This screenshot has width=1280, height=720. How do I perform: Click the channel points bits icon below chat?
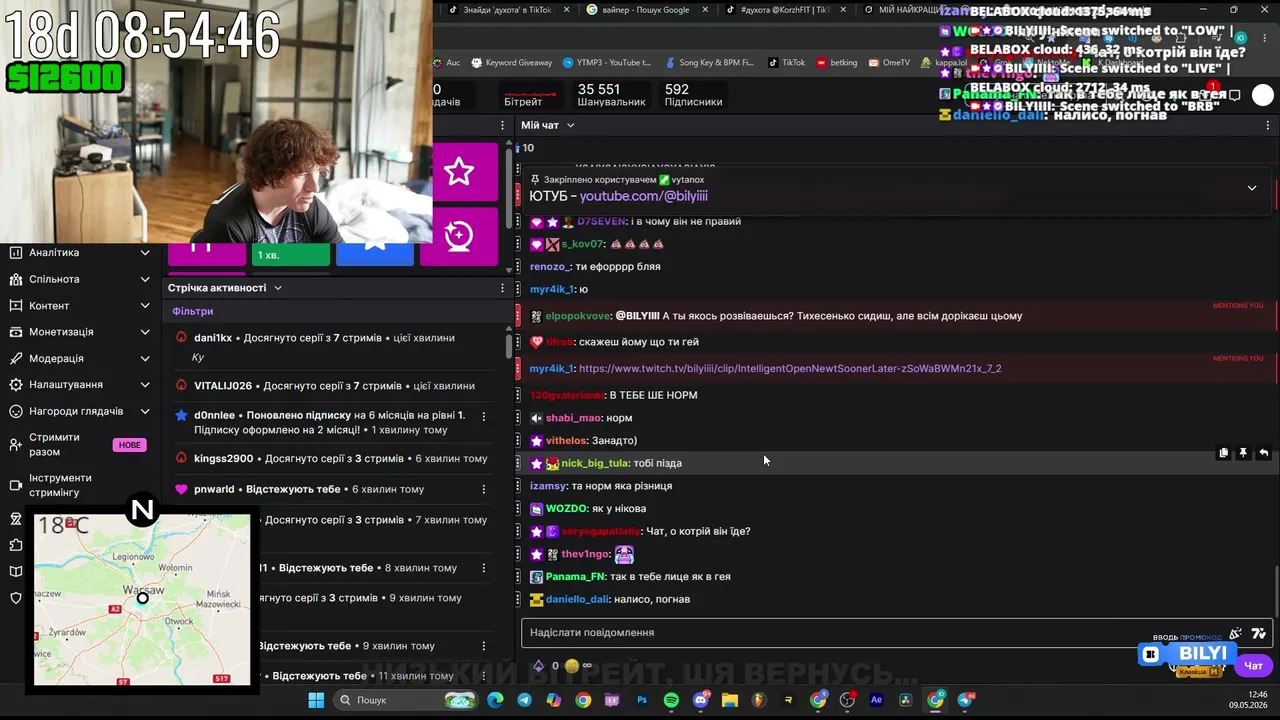tap(538, 666)
